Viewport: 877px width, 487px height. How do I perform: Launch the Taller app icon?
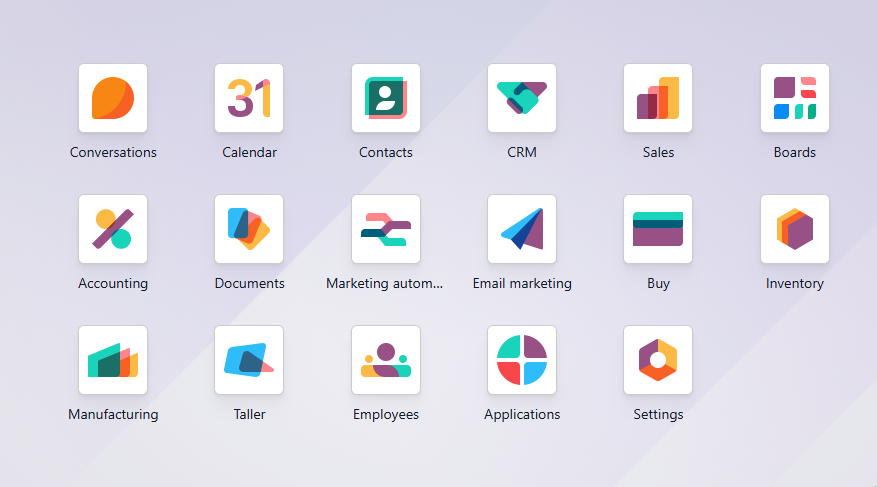tap(249, 360)
